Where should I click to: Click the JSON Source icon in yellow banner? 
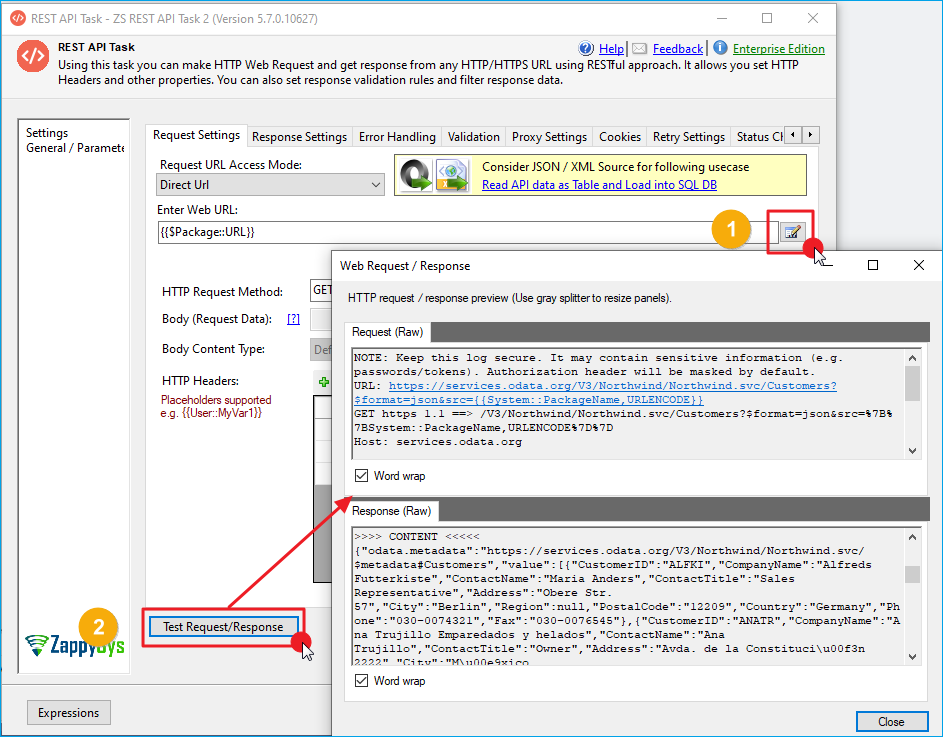pyautogui.click(x=417, y=174)
